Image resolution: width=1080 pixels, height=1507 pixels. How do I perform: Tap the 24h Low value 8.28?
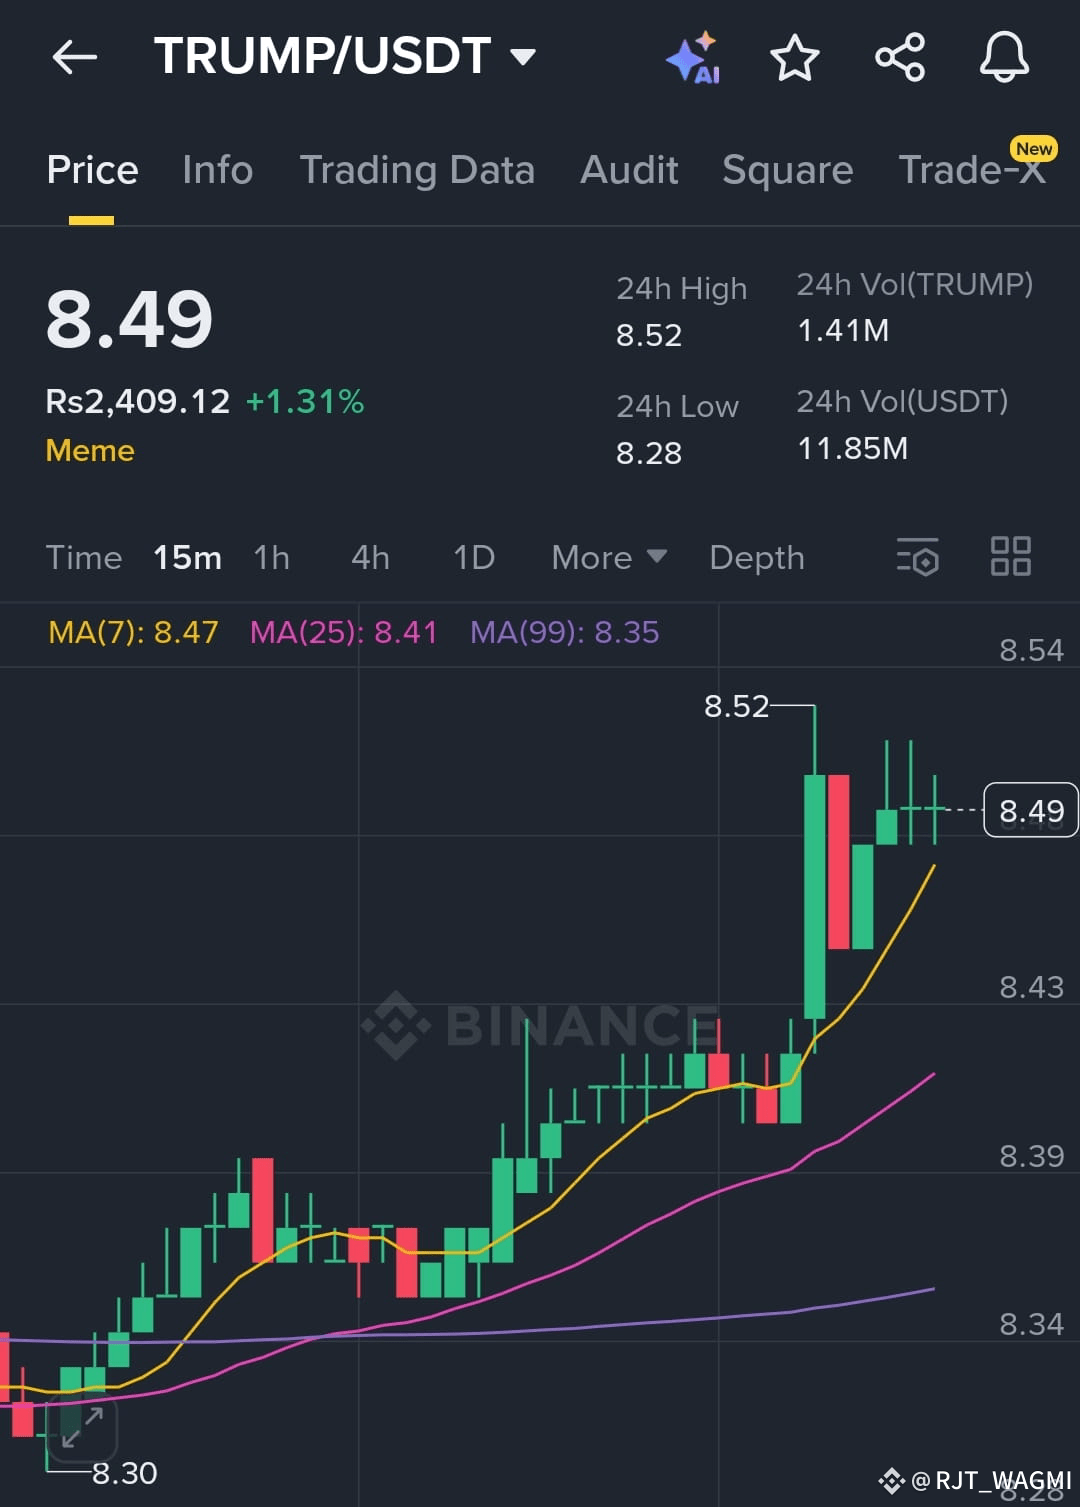[x=649, y=453]
